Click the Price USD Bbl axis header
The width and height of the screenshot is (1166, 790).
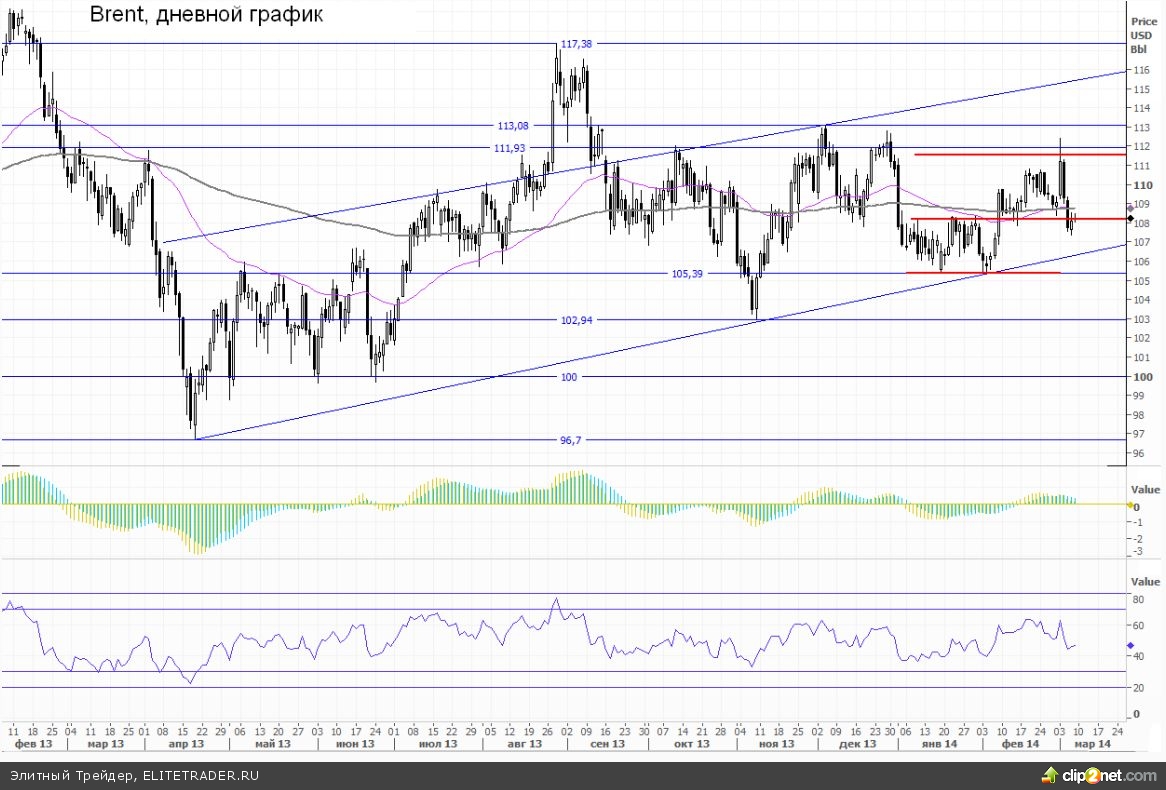click(x=1141, y=35)
